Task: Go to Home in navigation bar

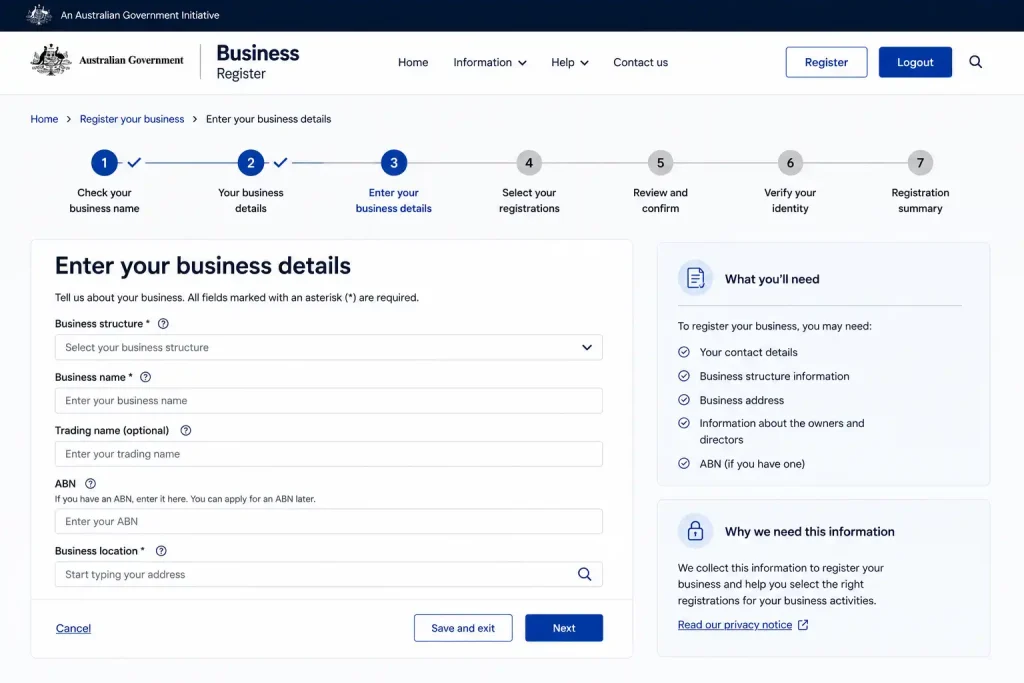Action: click(x=413, y=63)
